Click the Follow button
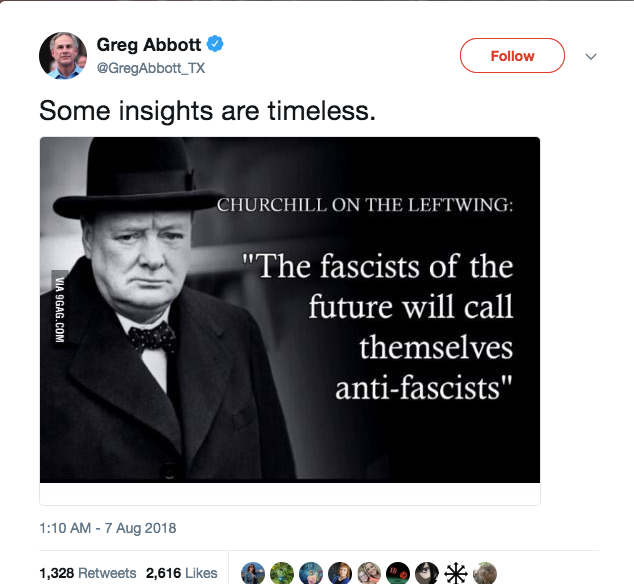Screen dimensions: 634x584 (x=512, y=56)
